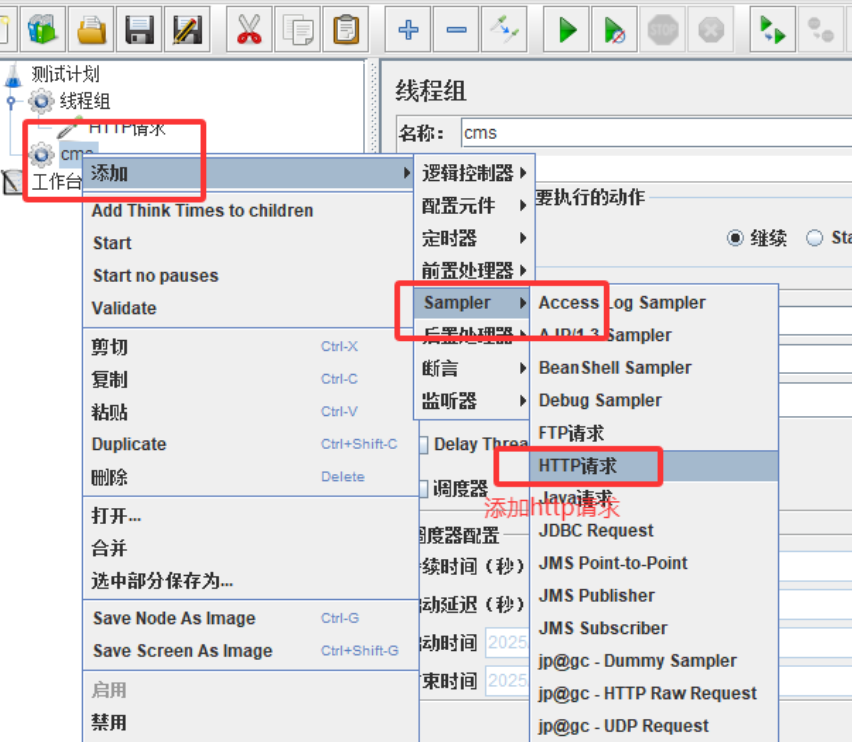Click Start no pauses toolbar icon
Screen dimensions: 852x742
tap(615, 29)
